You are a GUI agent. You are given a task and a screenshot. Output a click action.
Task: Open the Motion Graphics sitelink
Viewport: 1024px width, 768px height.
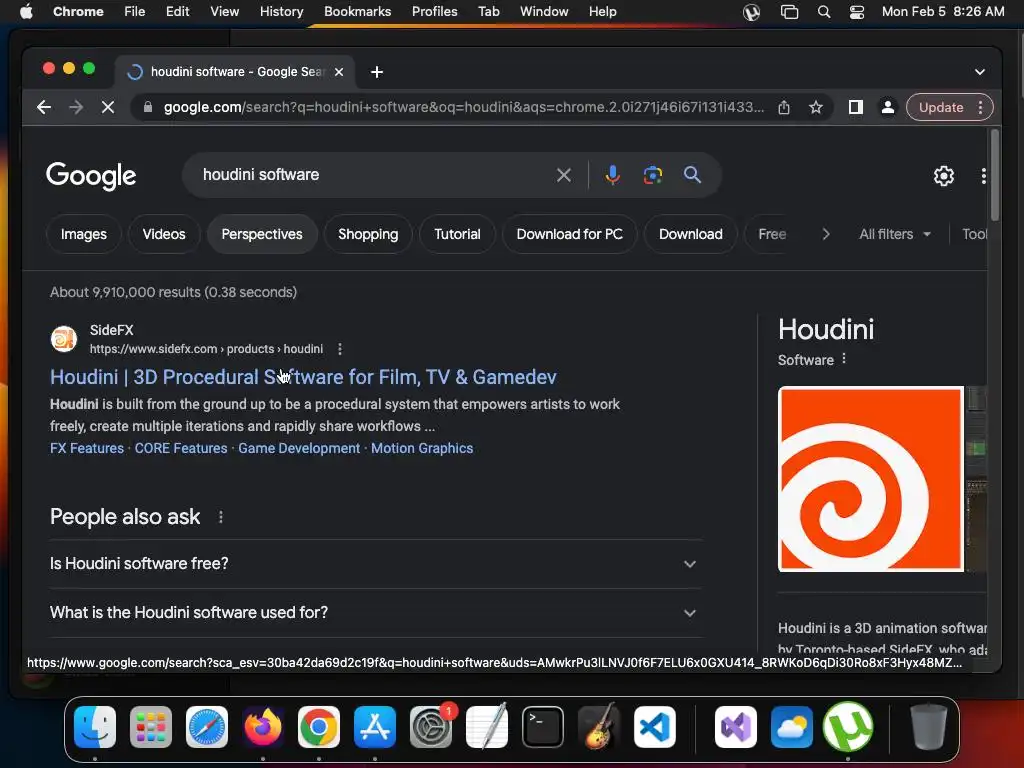click(x=422, y=448)
